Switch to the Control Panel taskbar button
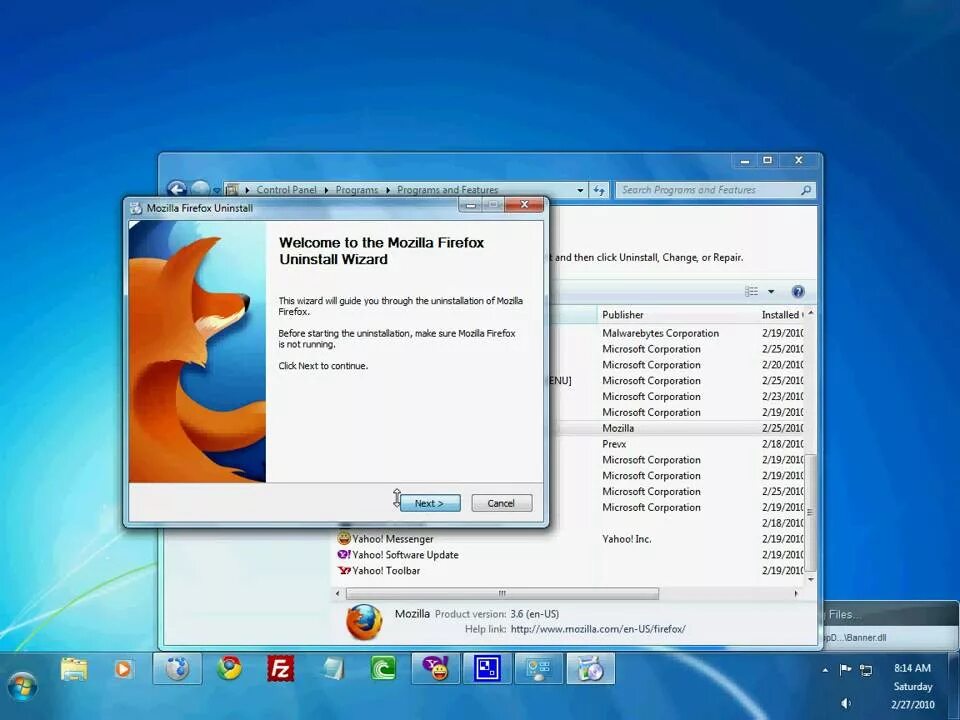This screenshot has width=960, height=720. point(539,669)
